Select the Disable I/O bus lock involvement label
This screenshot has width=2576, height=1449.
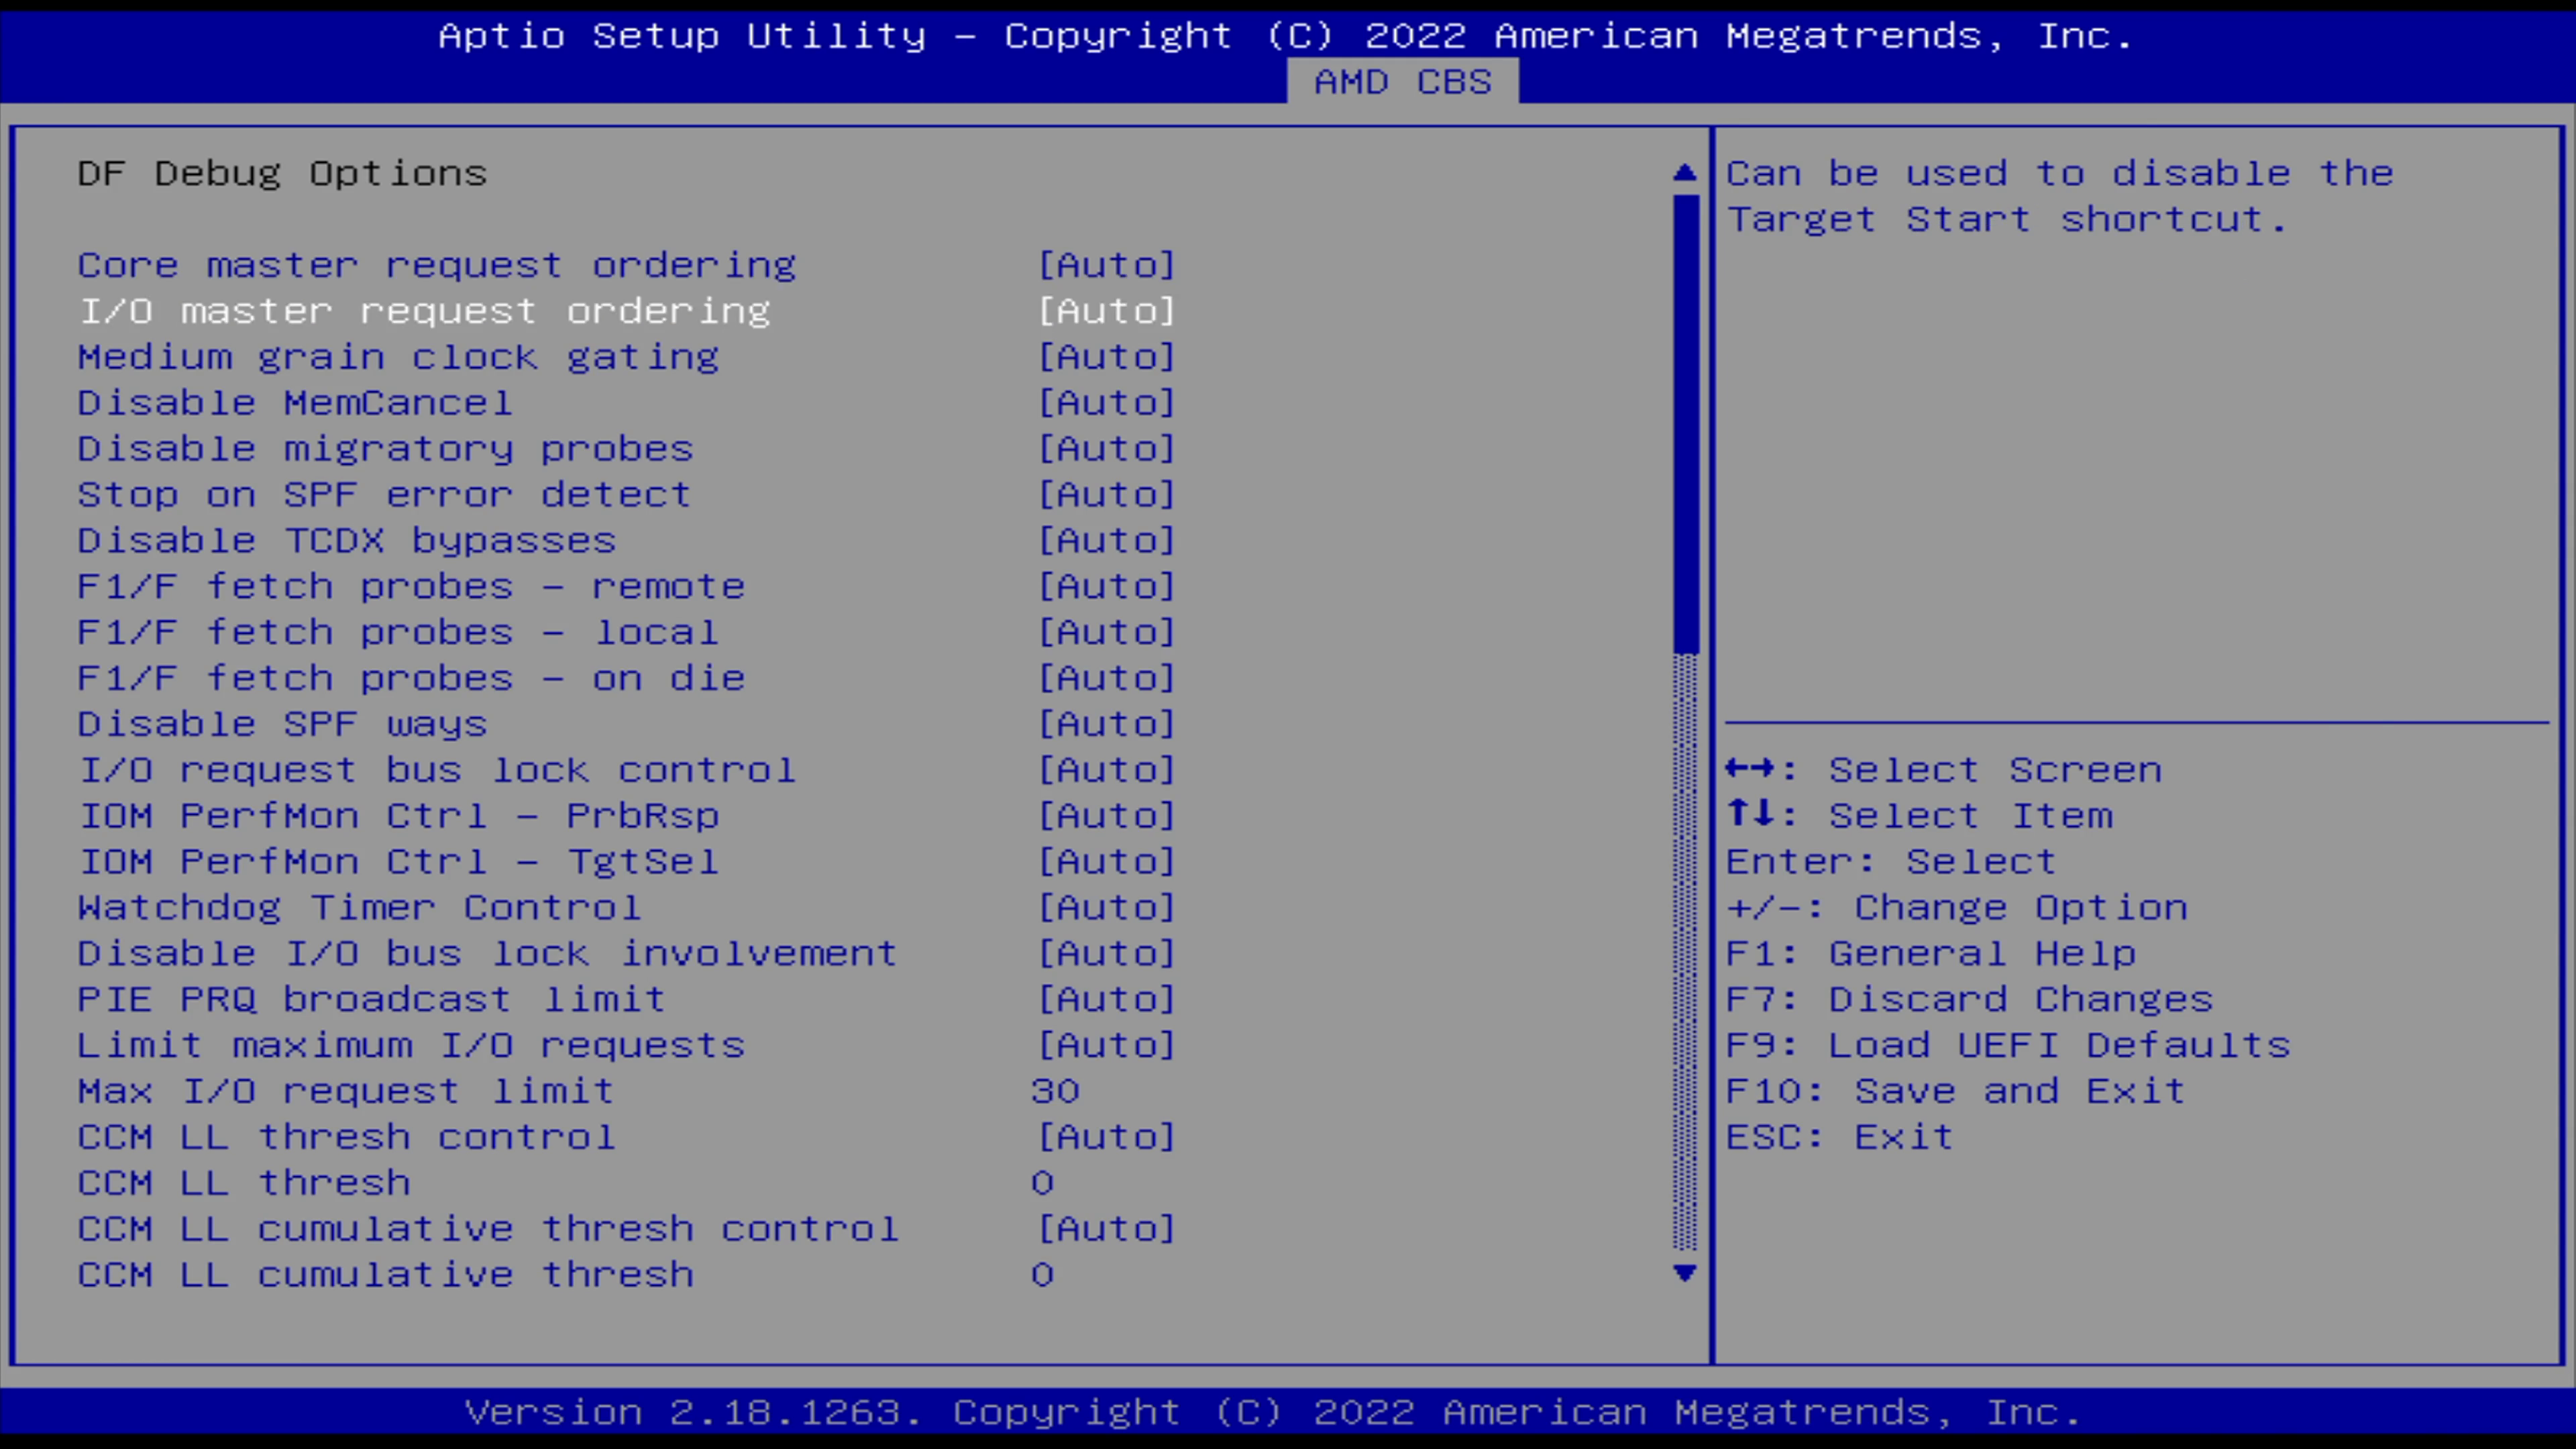[487, 954]
